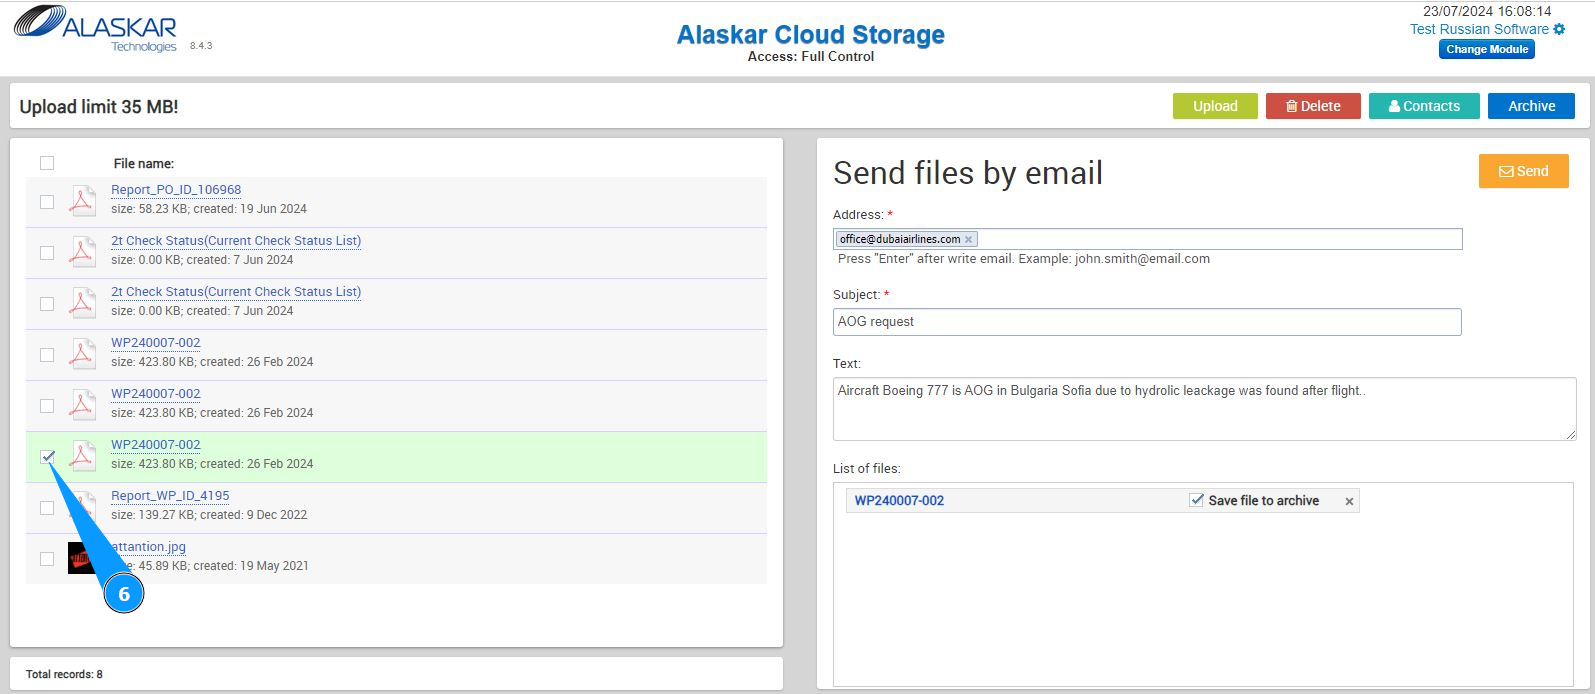Click the settings gear next to Test Russian Software
The height and width of the screenshot is (694, 1595).
click(x=1559, y=30)
